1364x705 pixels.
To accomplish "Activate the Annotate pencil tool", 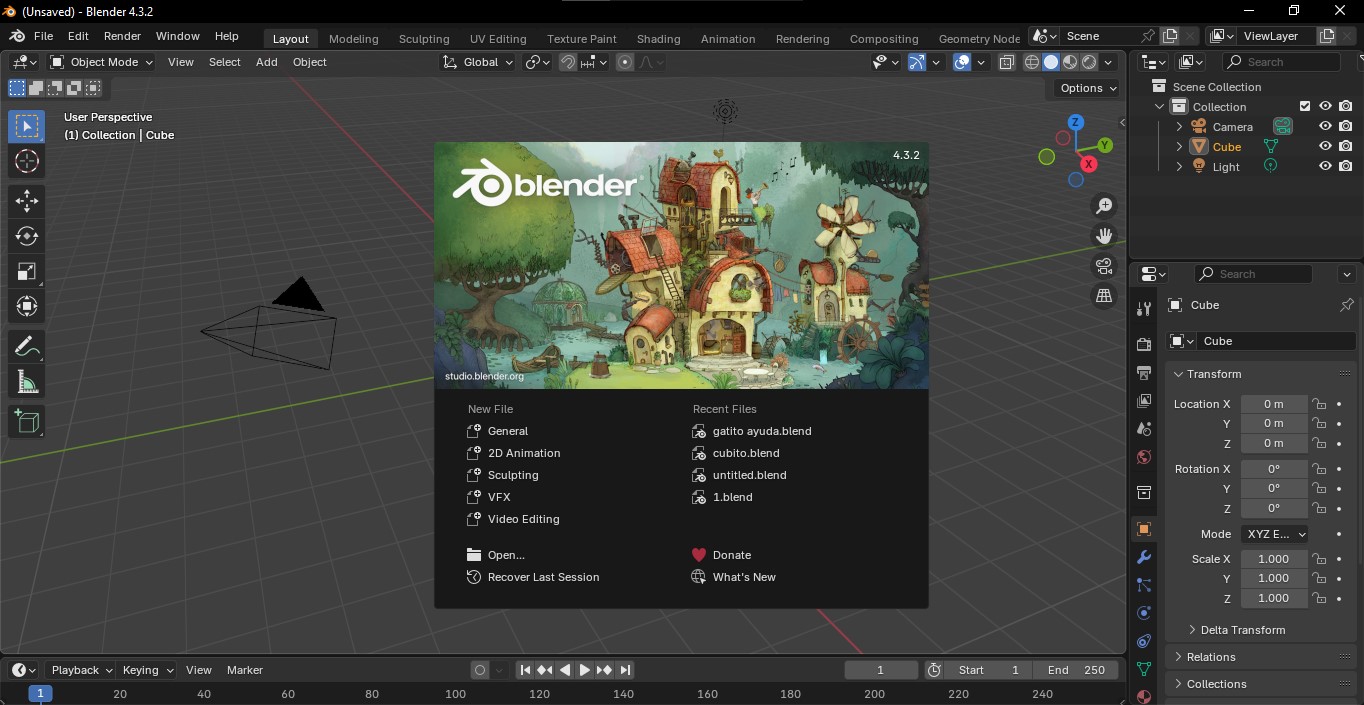I will 27,347.
